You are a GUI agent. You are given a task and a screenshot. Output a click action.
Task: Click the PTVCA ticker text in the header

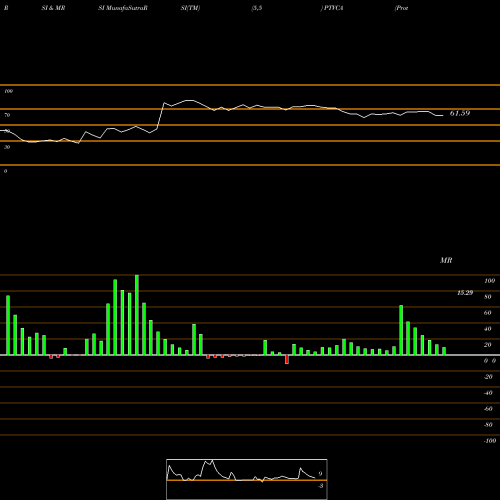pyautogui.click(x=334, y=8)
